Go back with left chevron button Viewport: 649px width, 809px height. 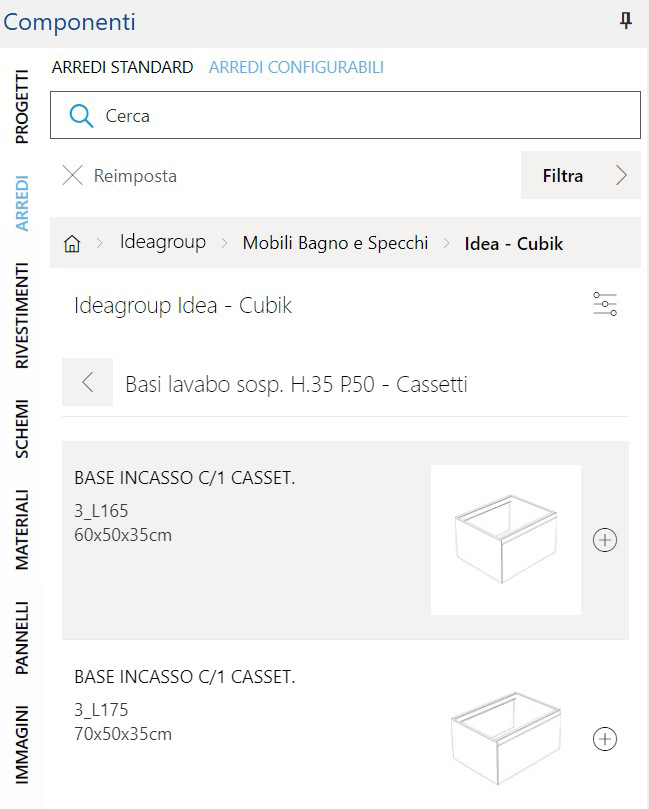(88, 382)
